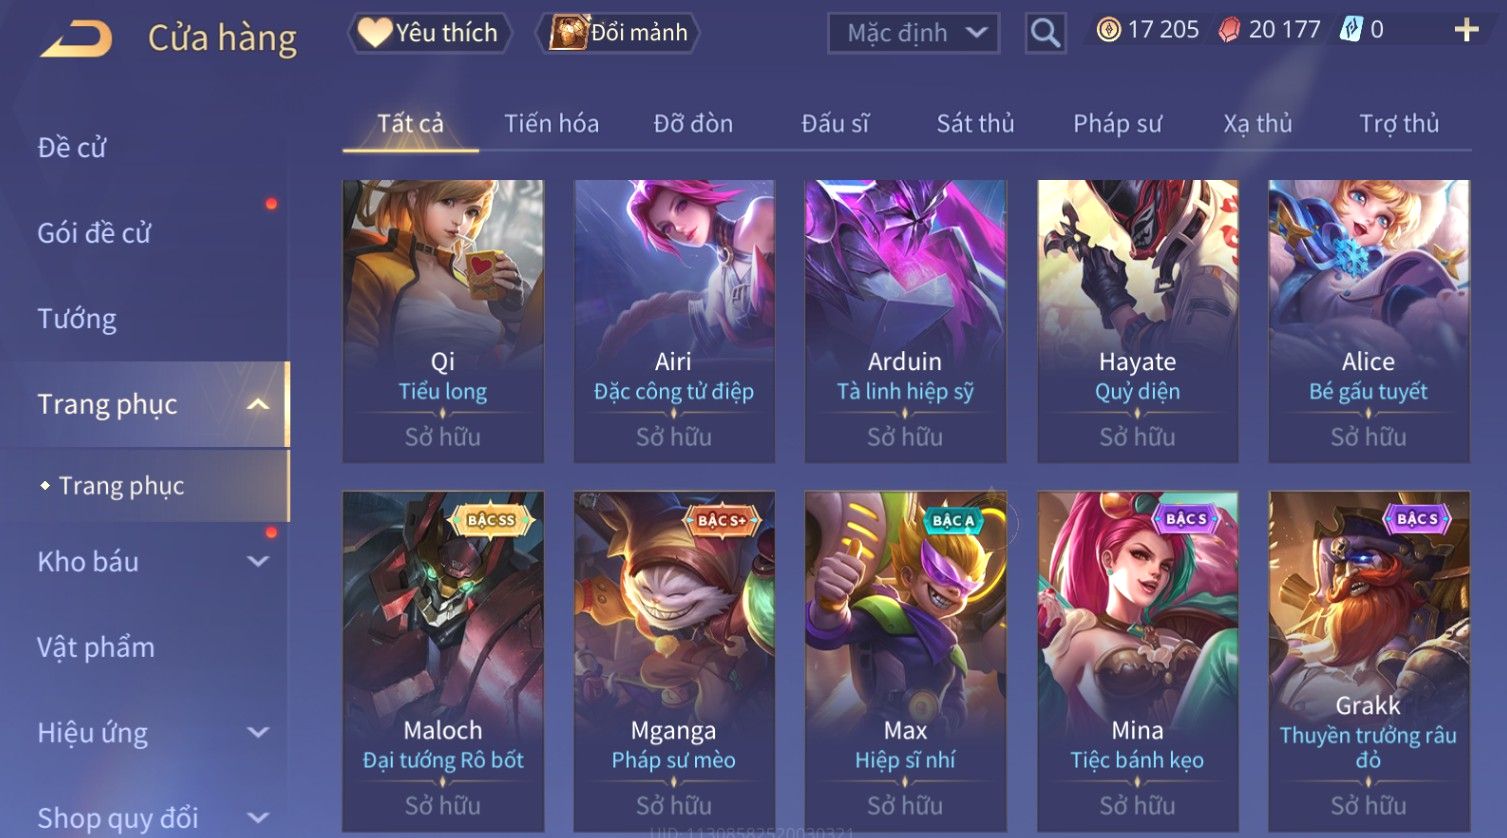Tap the plus icon to add currency
The image size is (1507, 838).
point(1466,30)
